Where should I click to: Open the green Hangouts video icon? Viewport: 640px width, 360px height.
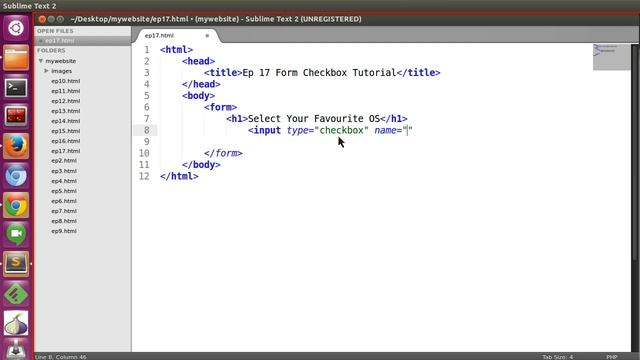[16, 234]
